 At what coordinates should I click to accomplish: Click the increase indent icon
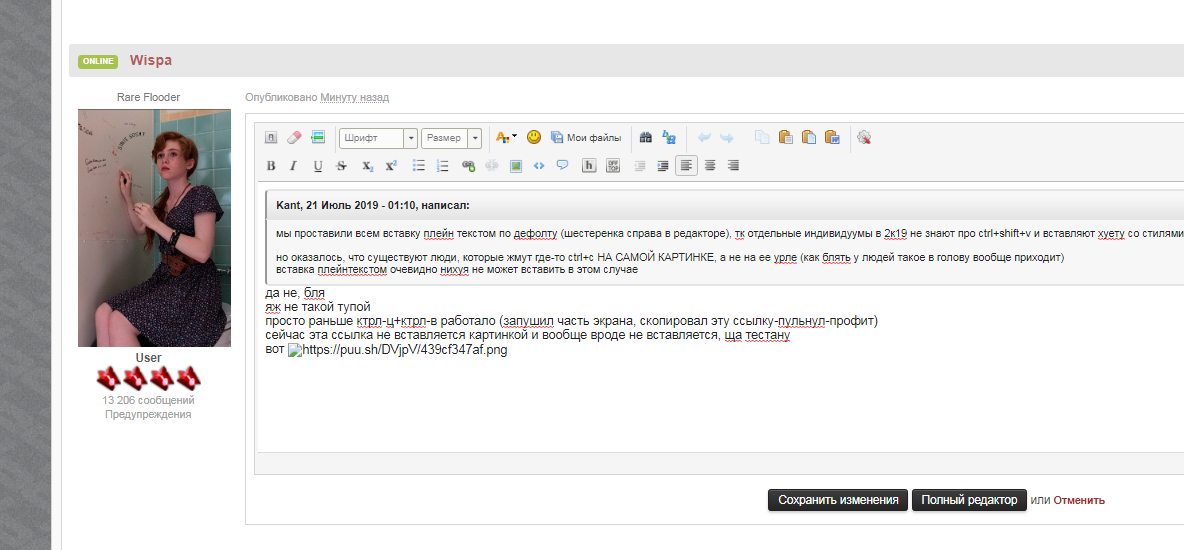(663, 165)
